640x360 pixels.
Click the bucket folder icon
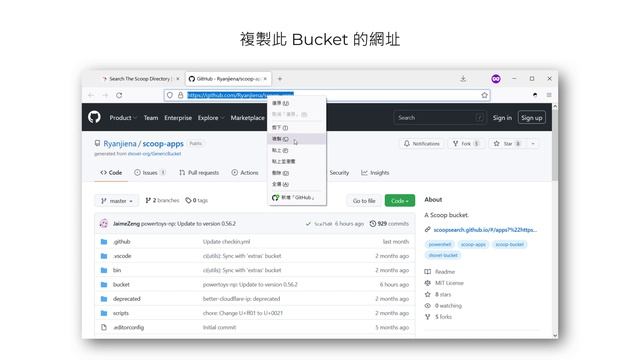pyautogui.click(x=104, y=284)
